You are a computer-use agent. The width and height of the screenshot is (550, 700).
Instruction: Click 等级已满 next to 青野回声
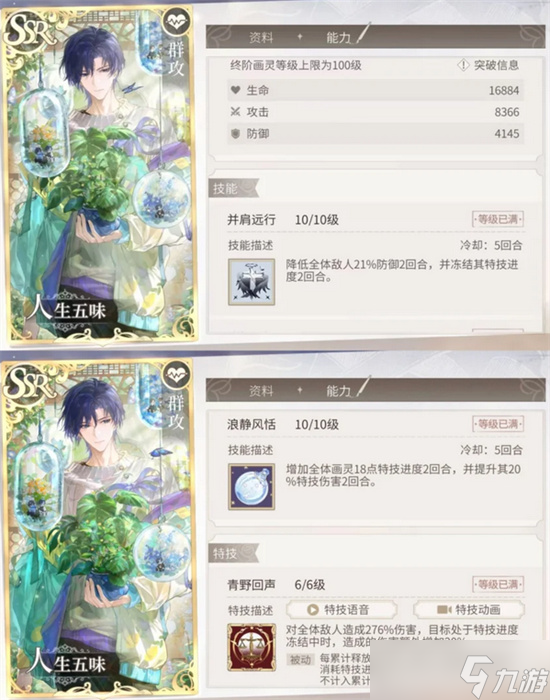[x=498, y=584]
